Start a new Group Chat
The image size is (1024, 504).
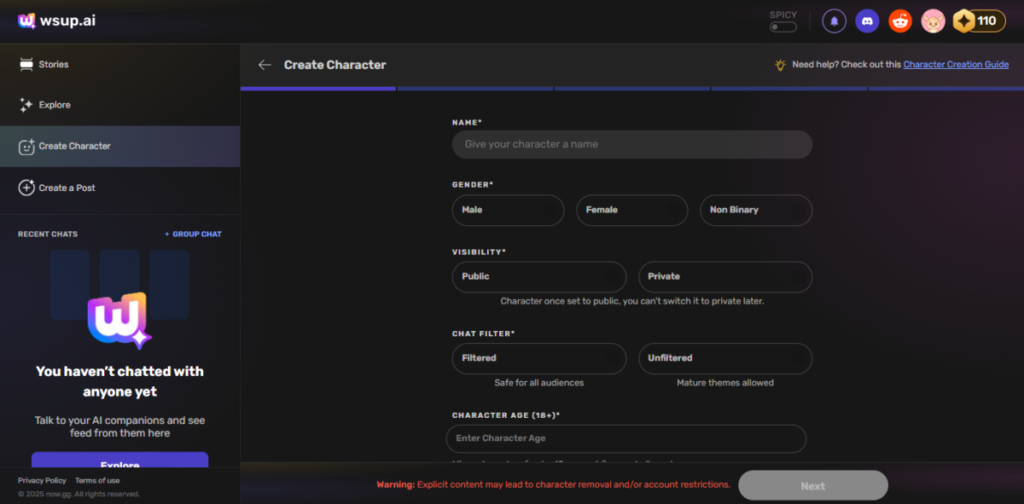tap(193, 234)
